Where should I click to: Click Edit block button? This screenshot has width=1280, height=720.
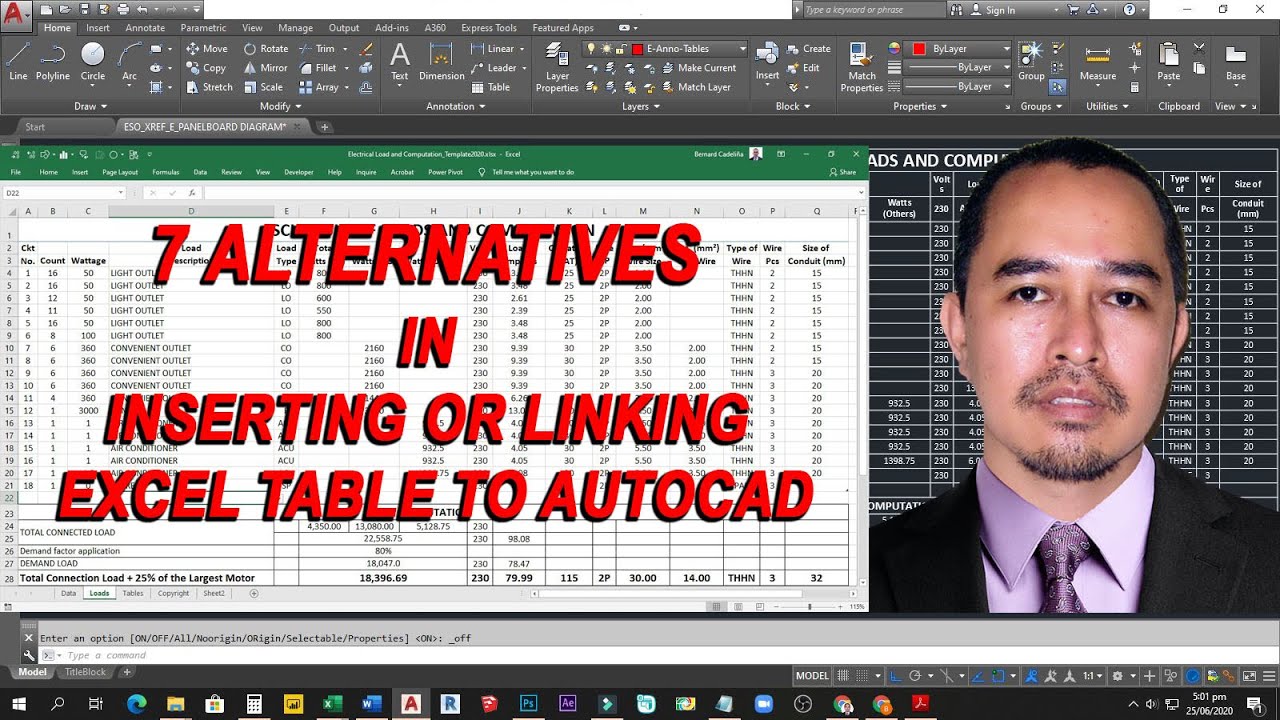[x=803, y=68]
